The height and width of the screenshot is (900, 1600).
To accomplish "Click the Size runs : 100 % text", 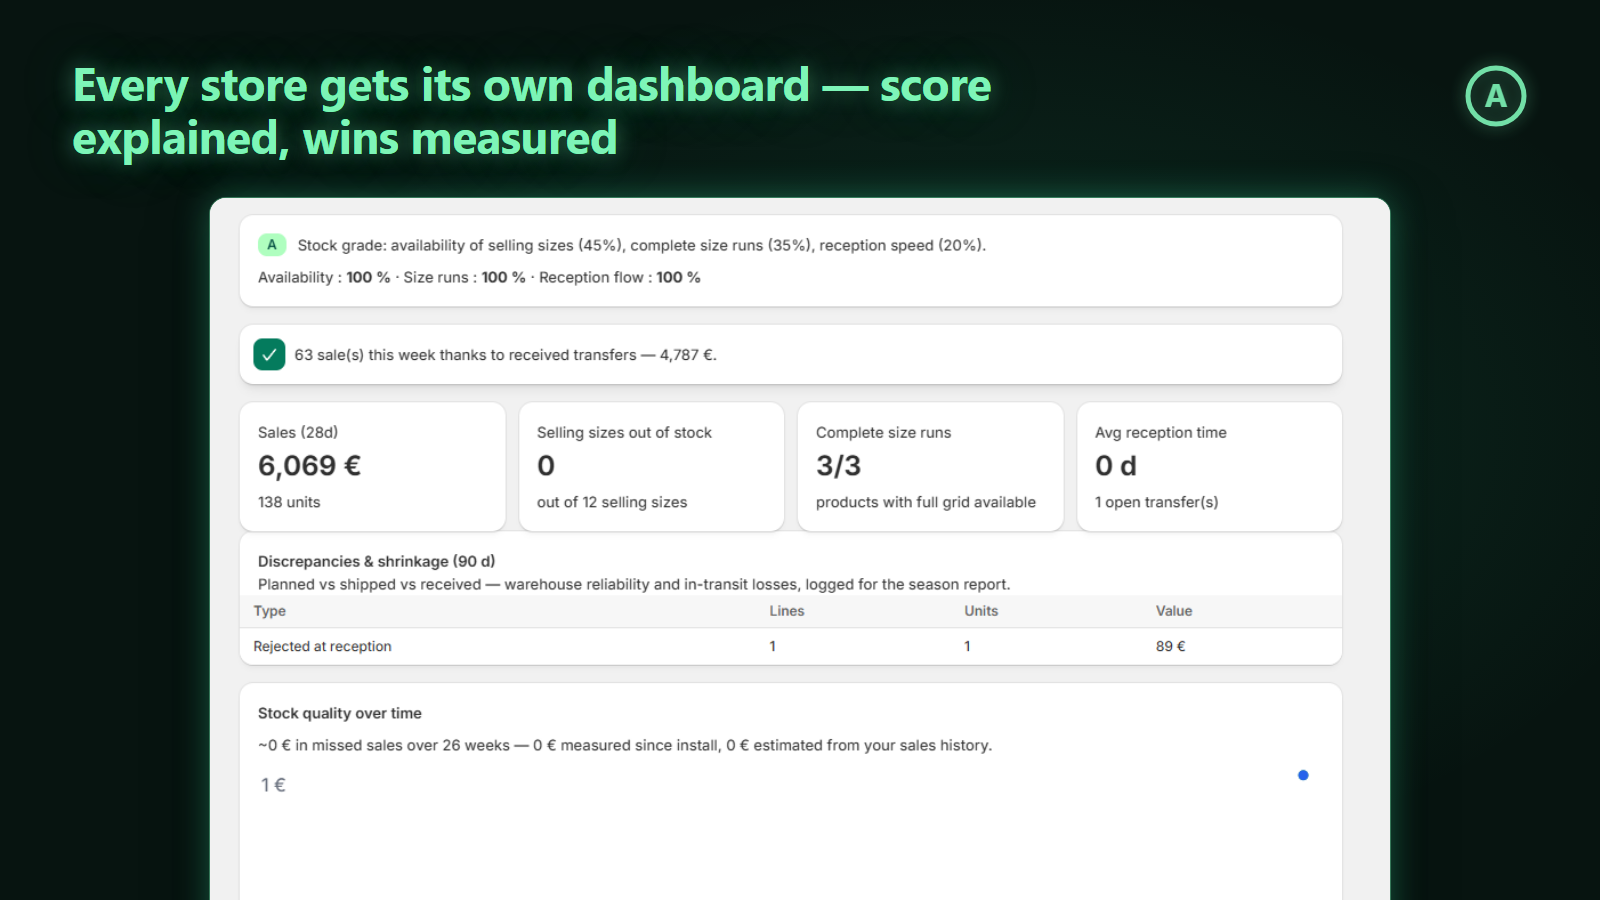I will click(x=464, y=277).
